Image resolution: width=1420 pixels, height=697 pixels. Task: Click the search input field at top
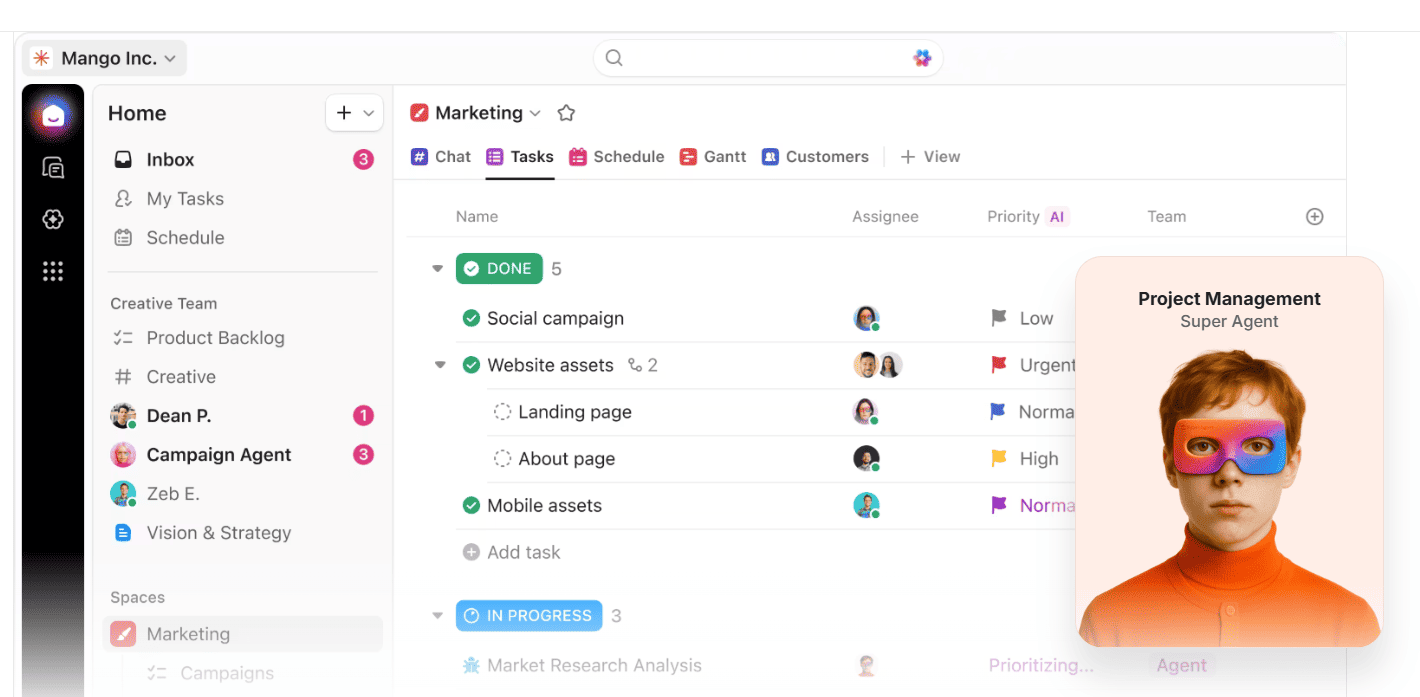(760, 58)
